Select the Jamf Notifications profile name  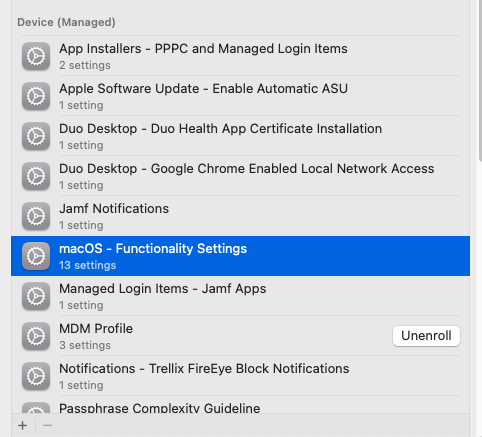tap(114, 209)
